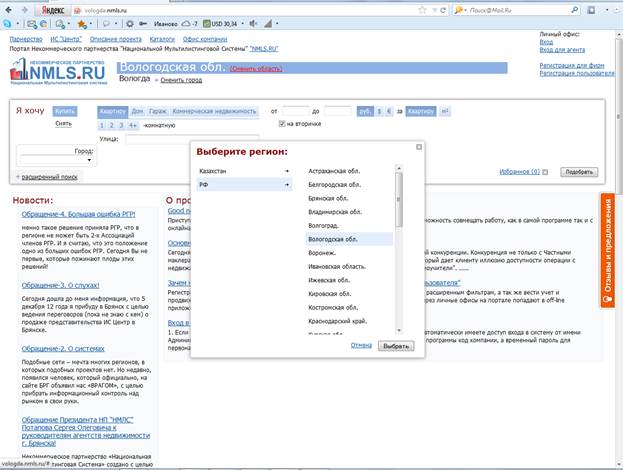Click the speech bubble toolbar icon
This screenshot has width=623, height=470.
click(x=106, y=24)
